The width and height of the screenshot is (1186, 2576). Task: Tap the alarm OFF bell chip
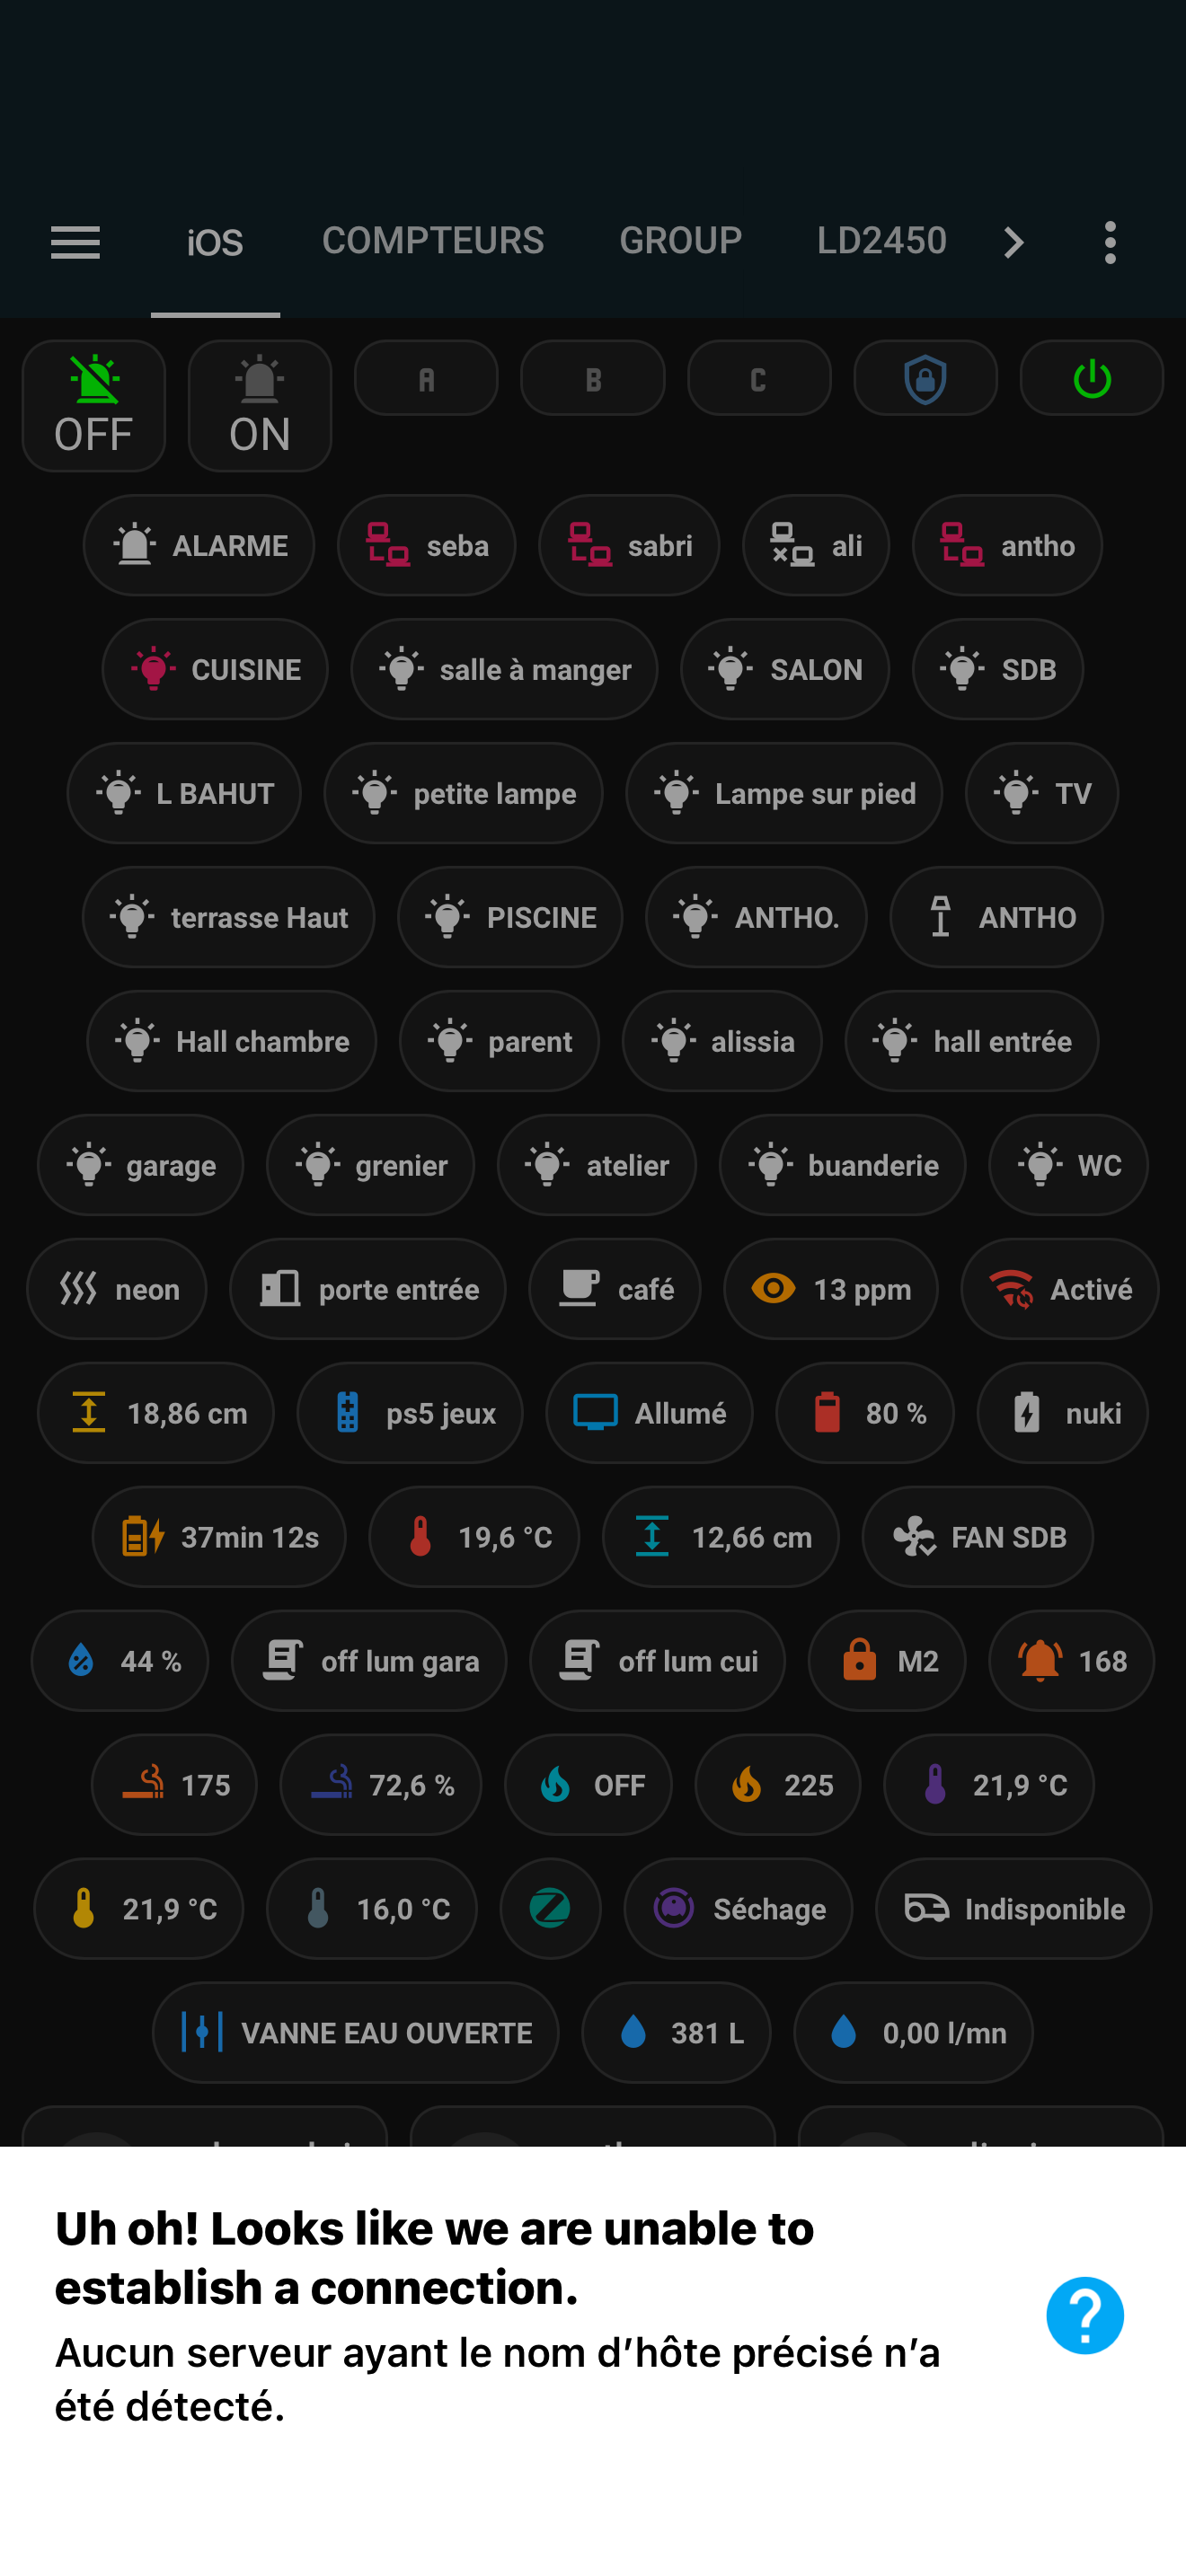point(94,405)
